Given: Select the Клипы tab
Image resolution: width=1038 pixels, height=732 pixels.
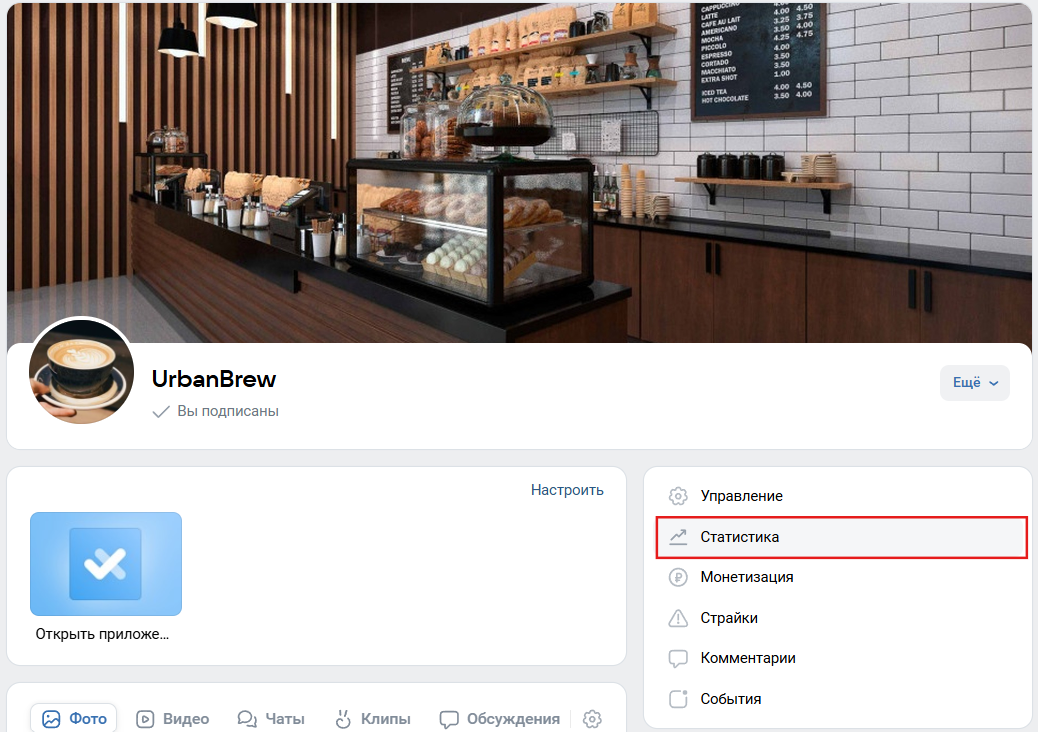Looking at the screenshot, I should coord(372,719).
